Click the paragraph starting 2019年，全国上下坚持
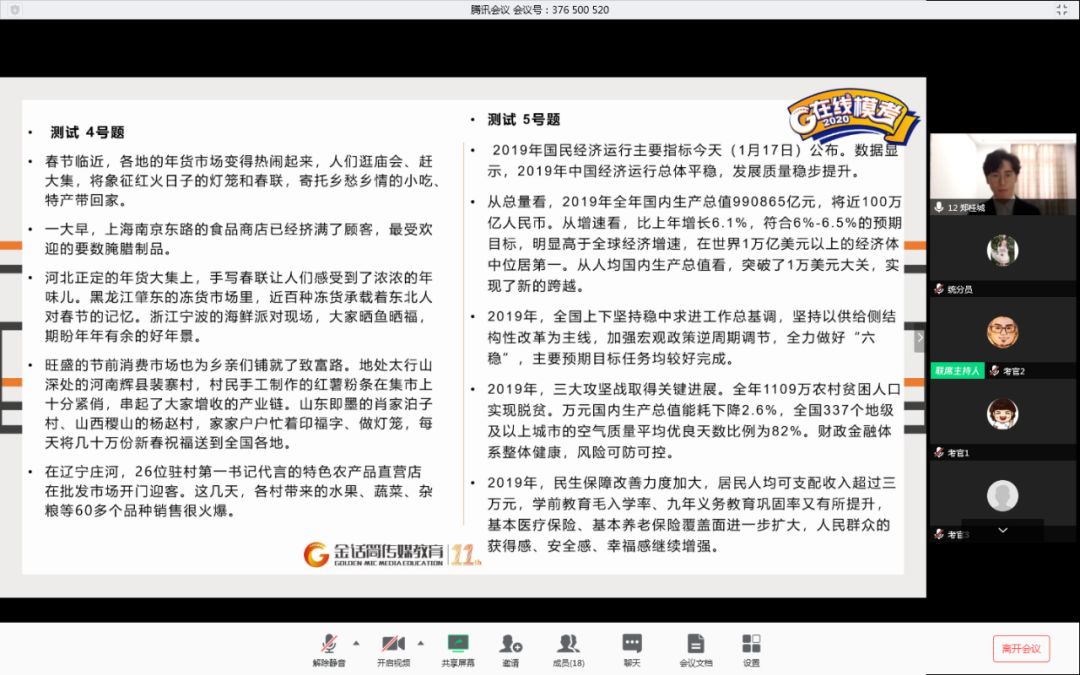 692,338
